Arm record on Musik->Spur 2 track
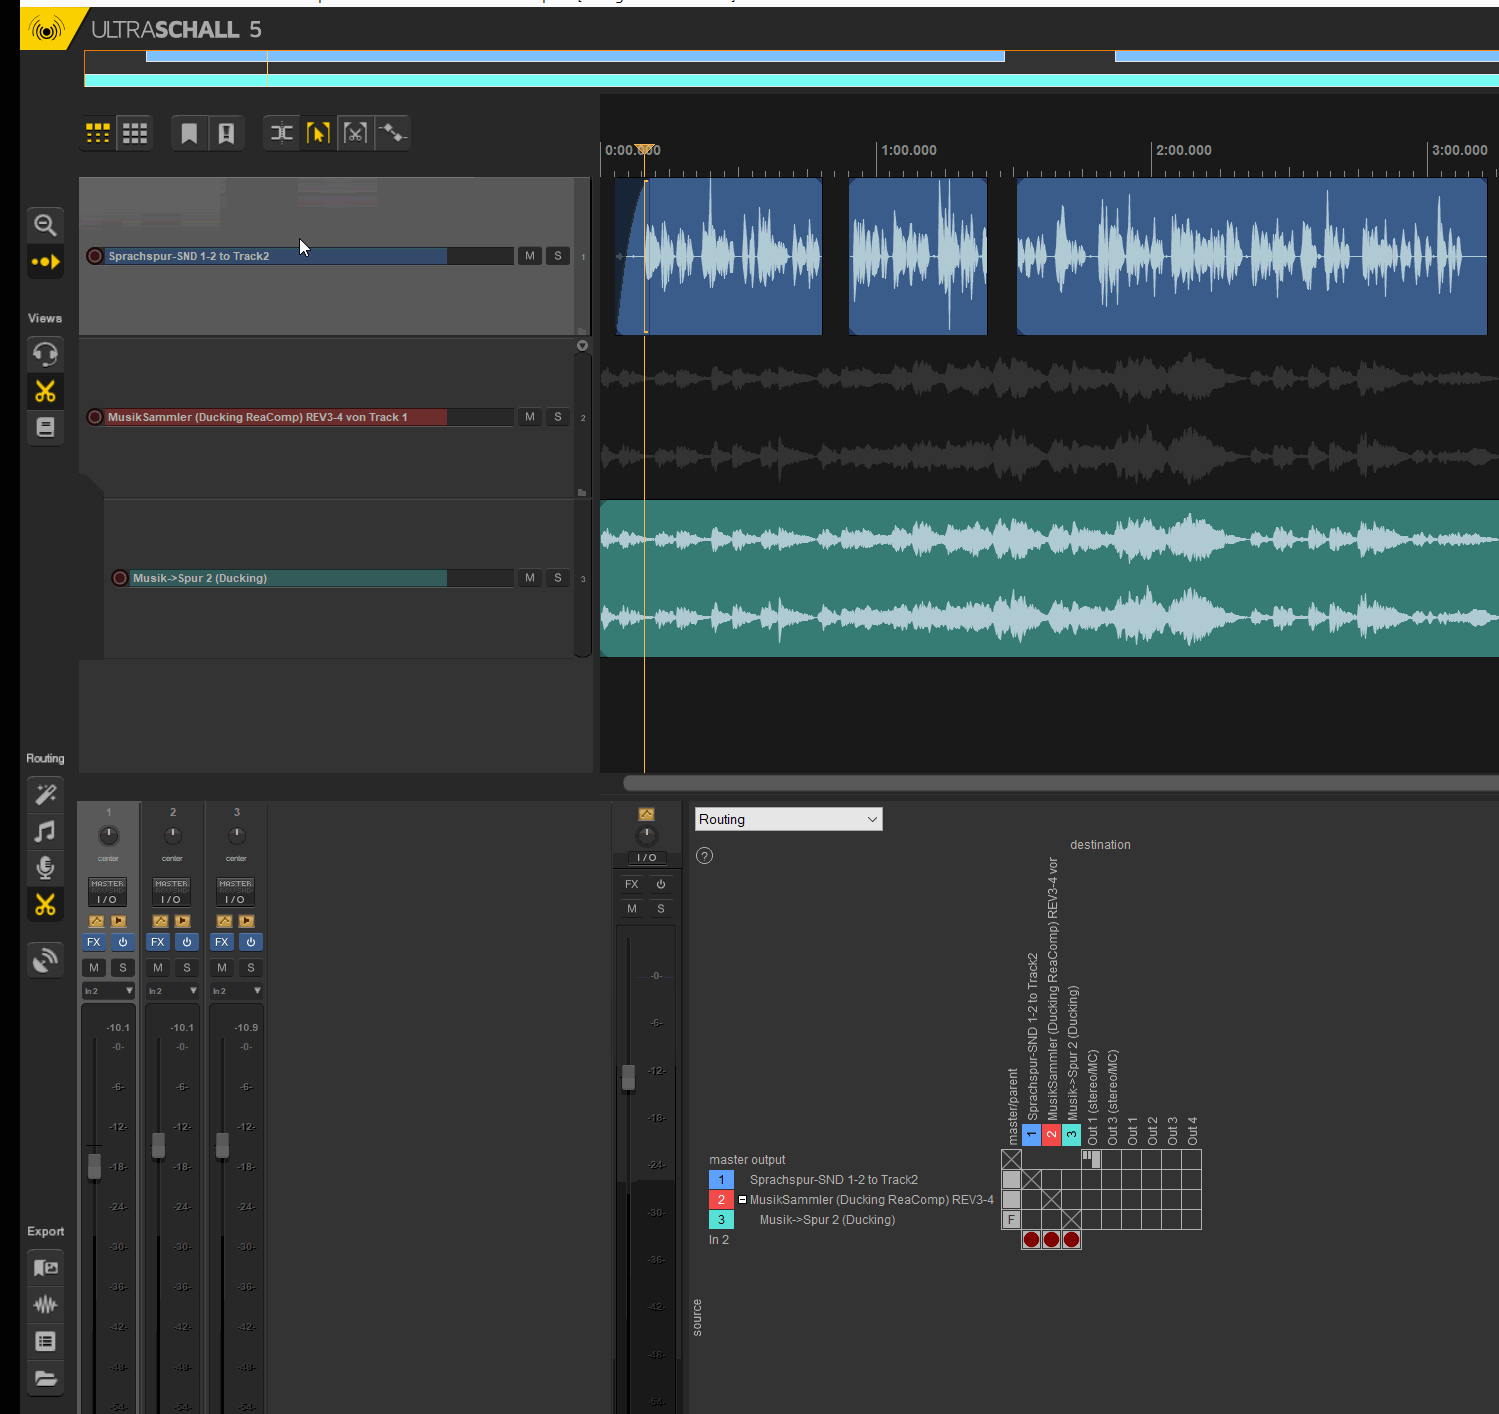The width and height of the screenshot is (1499, 1414). point(120,578)
